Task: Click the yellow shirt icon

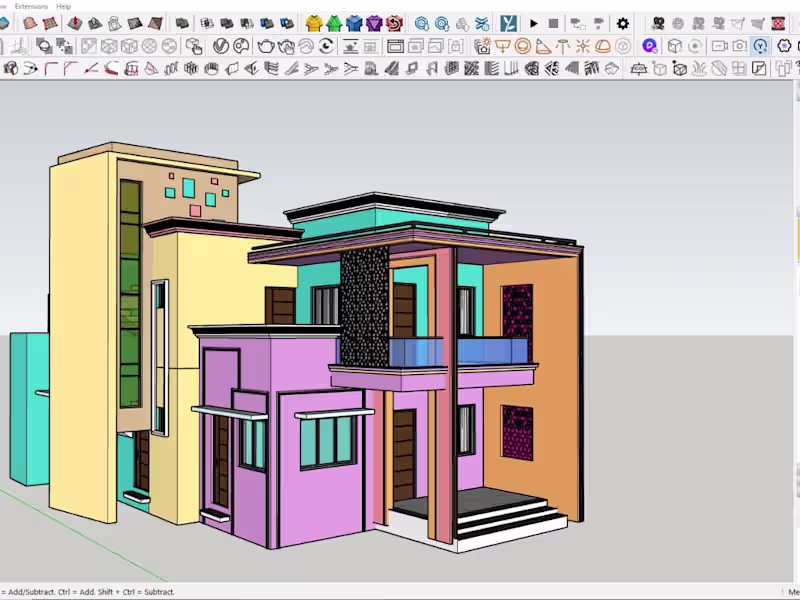Action: (x=314, y=23)
